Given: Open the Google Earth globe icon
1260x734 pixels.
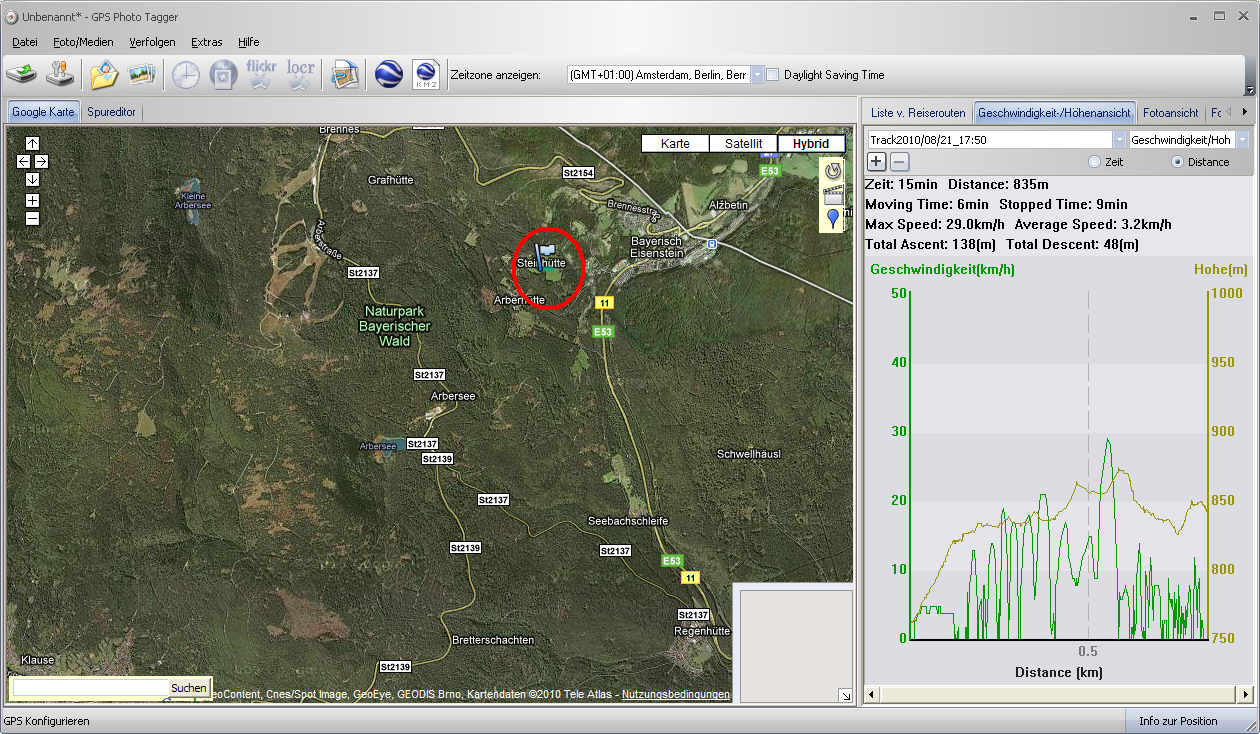Looking at the screenshot, I should pyautogui.click(x=389, y=74).
